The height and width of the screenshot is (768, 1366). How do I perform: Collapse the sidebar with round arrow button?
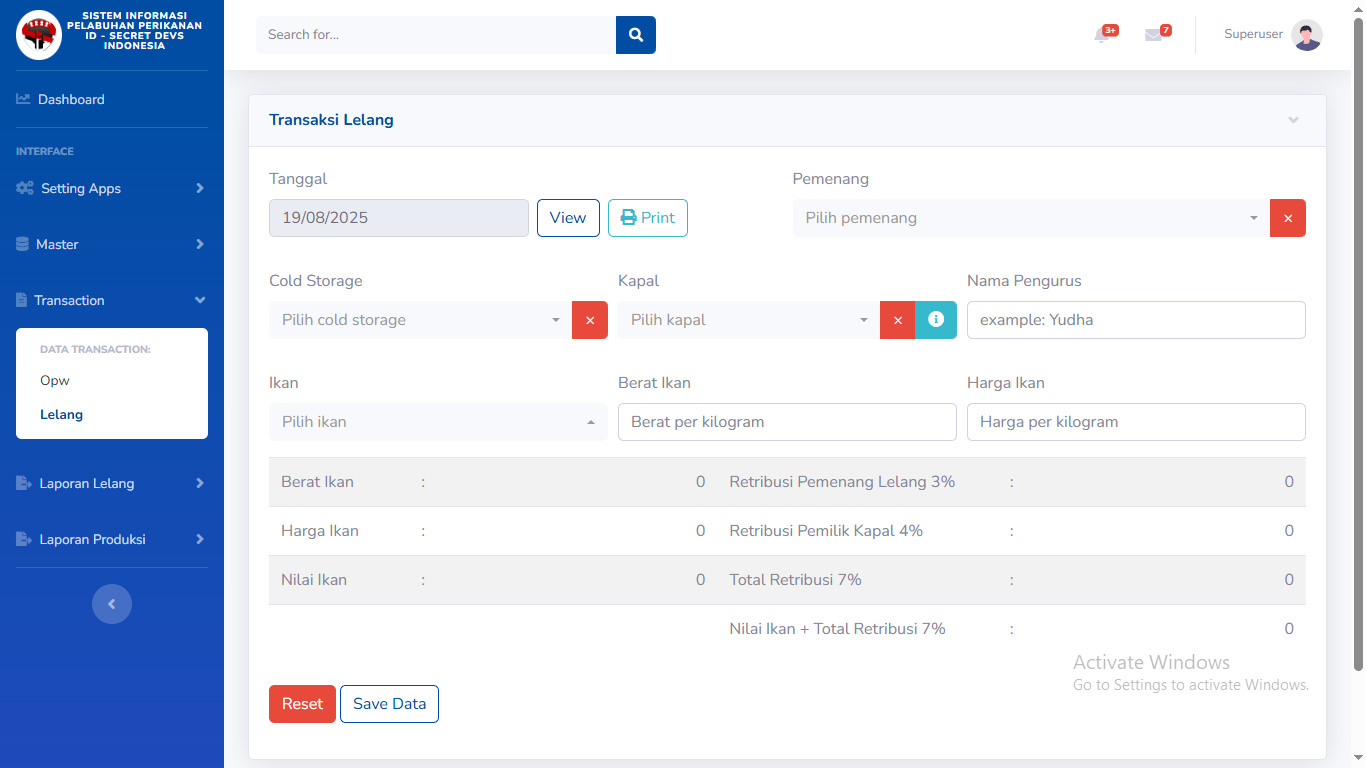click(112, 604)
